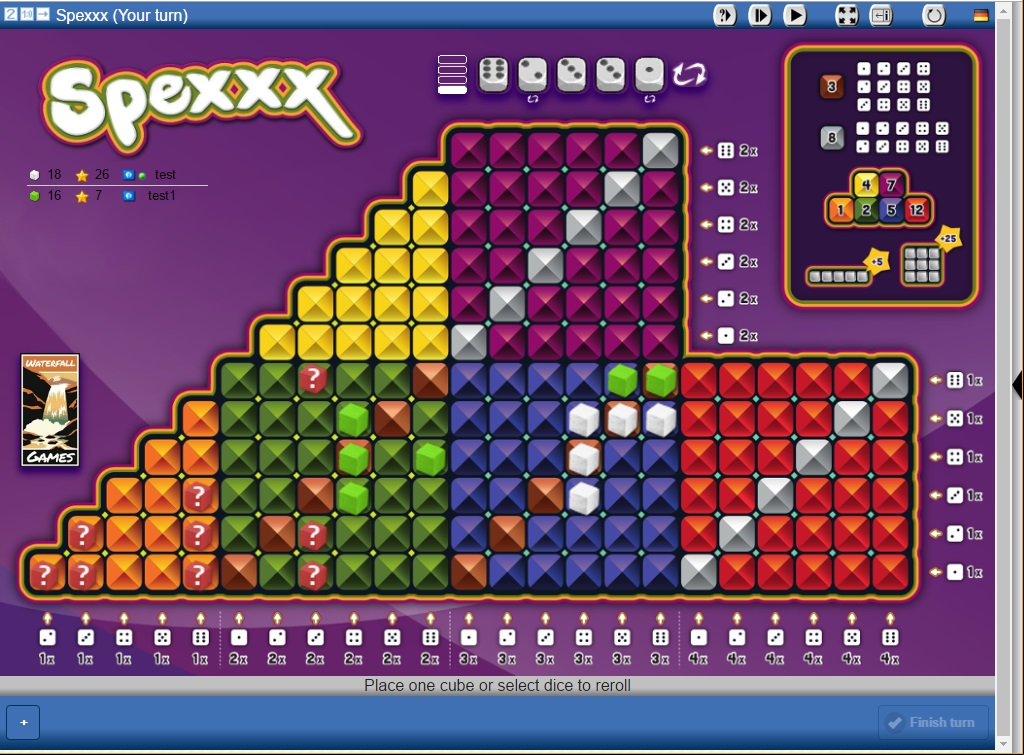Screen dimensions: 1024x755
Task: Click the scrollbar up arrow
Action: (1003, 10)
